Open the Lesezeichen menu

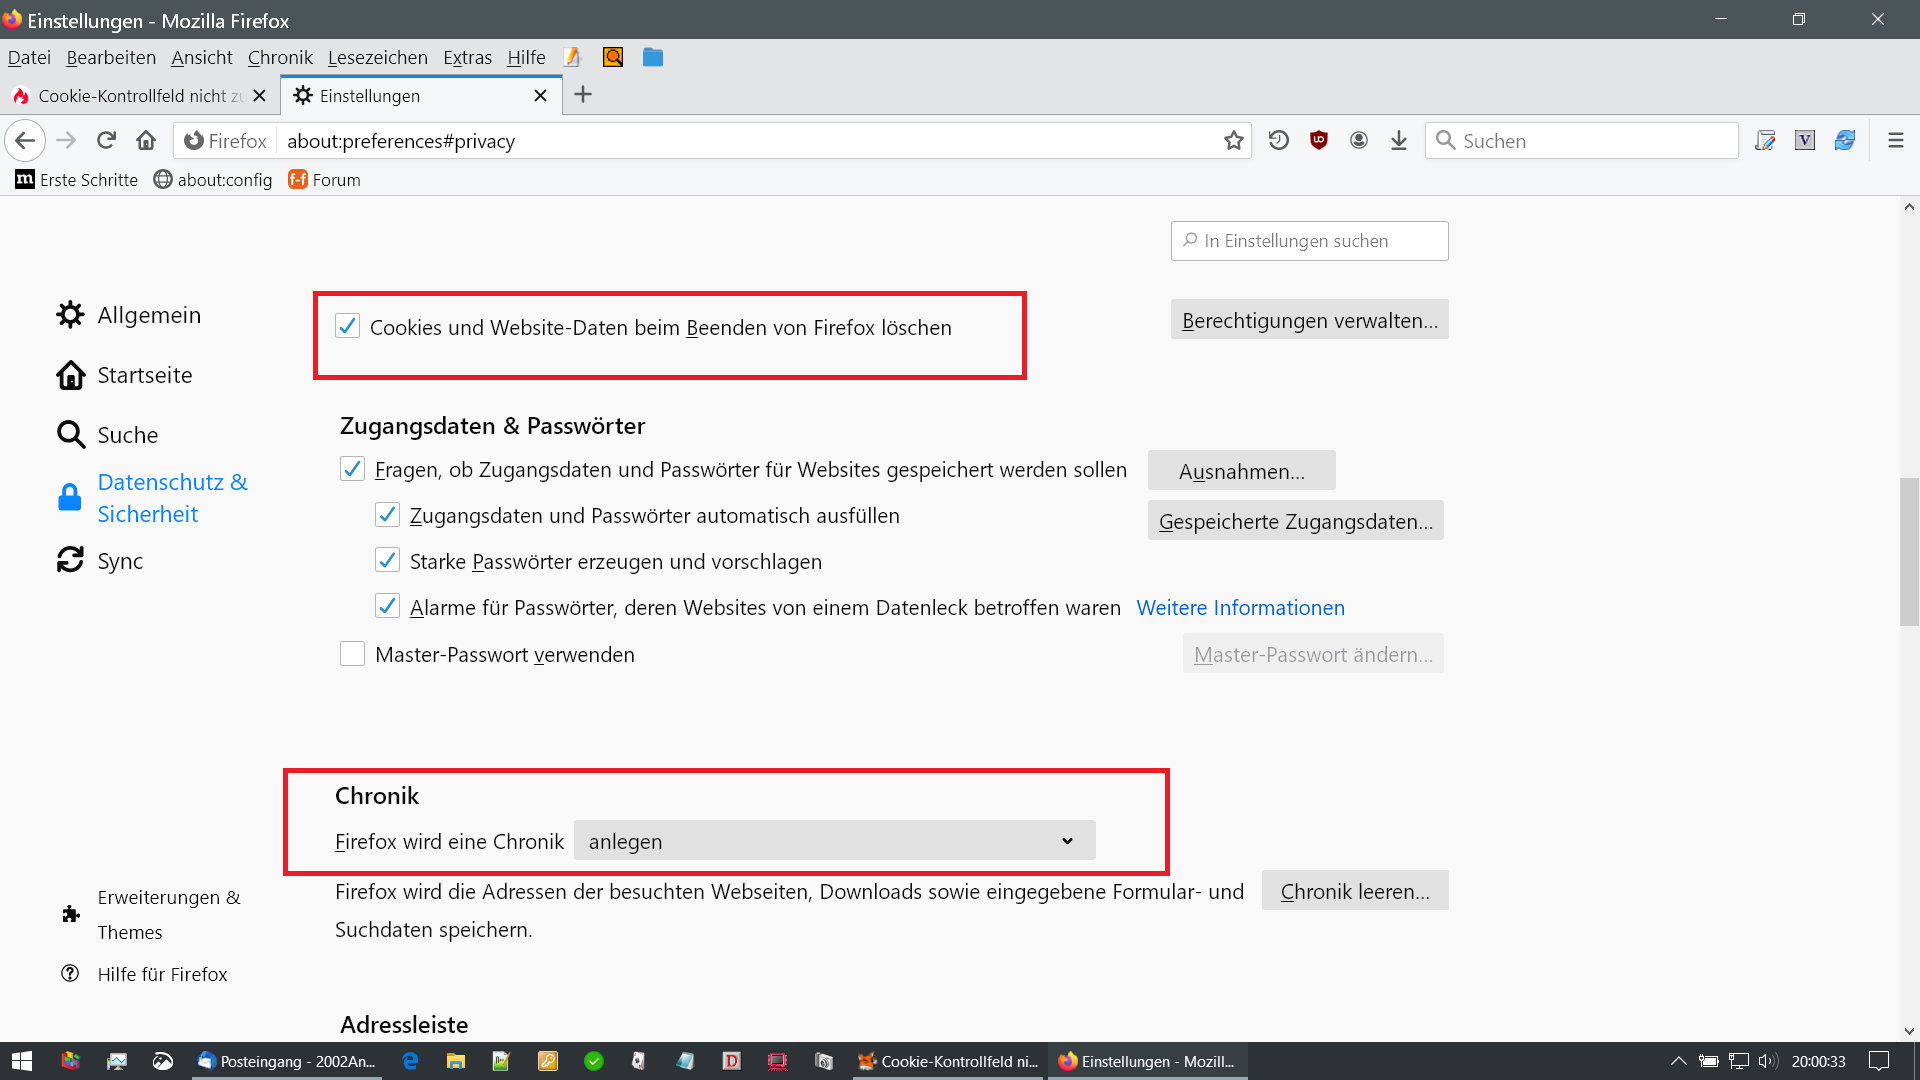pyautogui.click(x=377, y=57)
